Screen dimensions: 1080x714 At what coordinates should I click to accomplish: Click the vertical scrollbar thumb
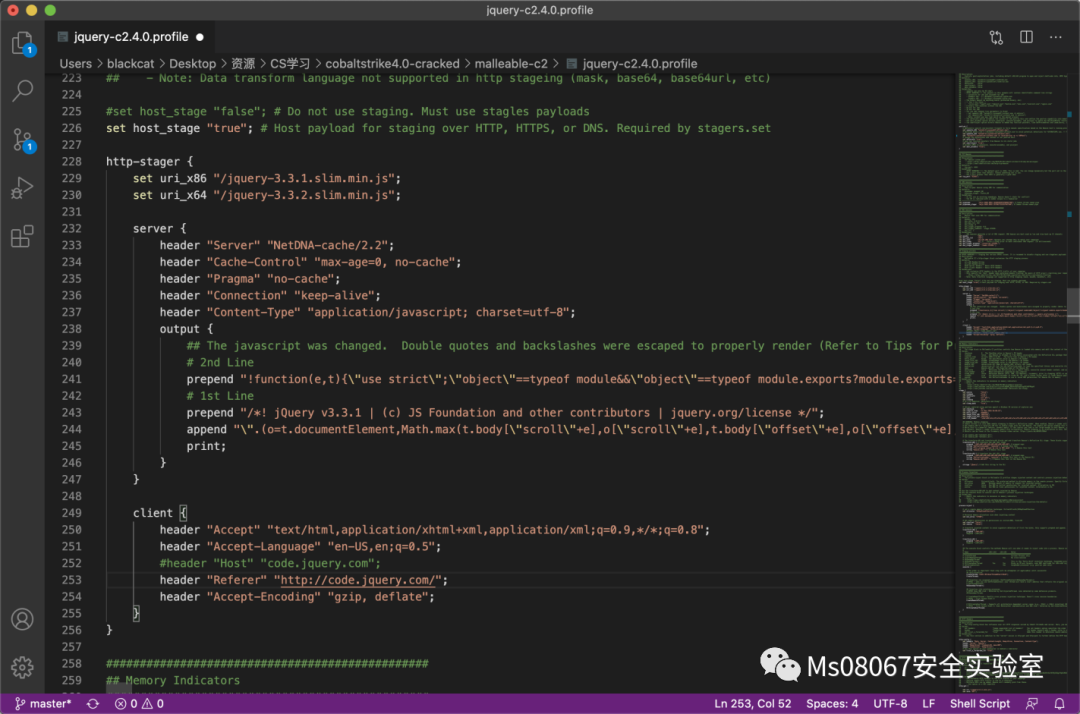1073,305
